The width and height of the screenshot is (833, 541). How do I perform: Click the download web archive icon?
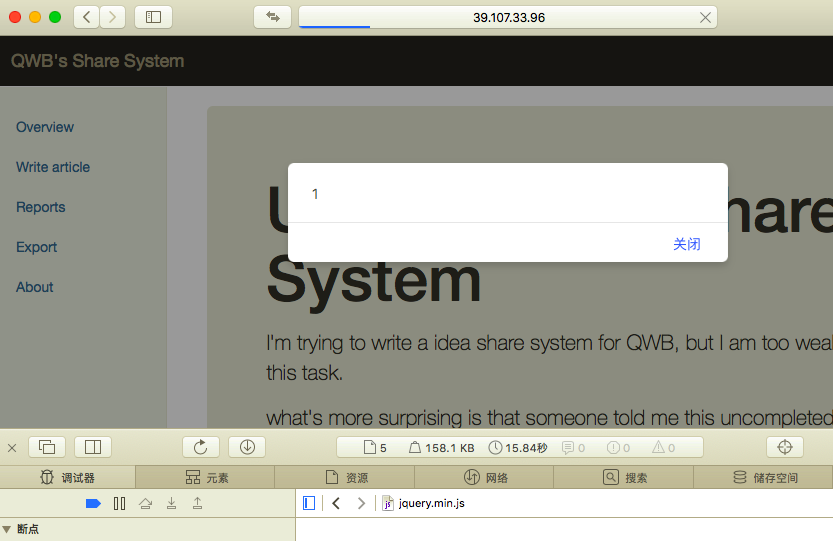(x=247, y=447)
